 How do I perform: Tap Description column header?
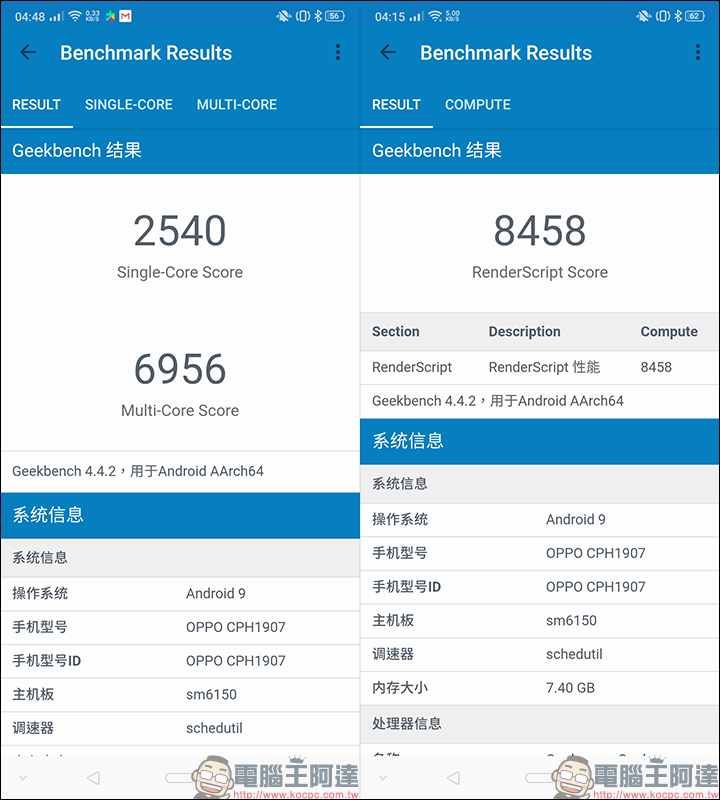pos(524,332)
